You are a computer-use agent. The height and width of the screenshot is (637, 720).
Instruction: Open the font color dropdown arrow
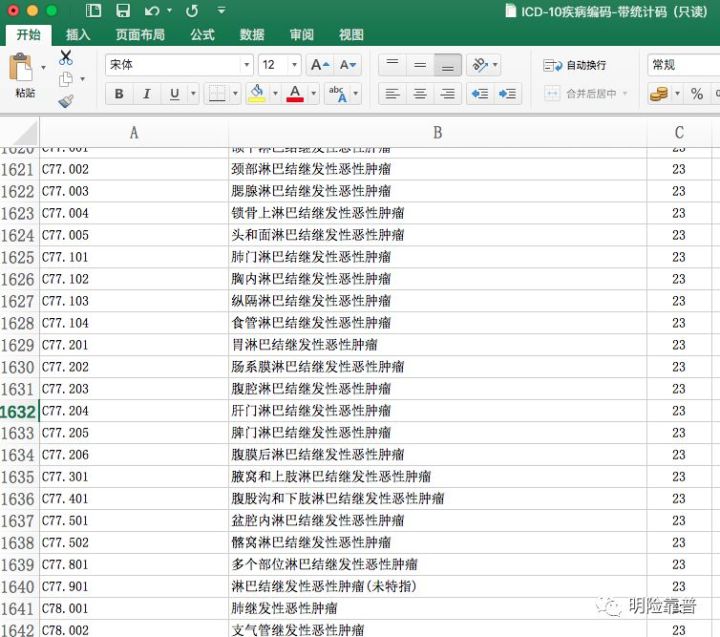(313, 94)
